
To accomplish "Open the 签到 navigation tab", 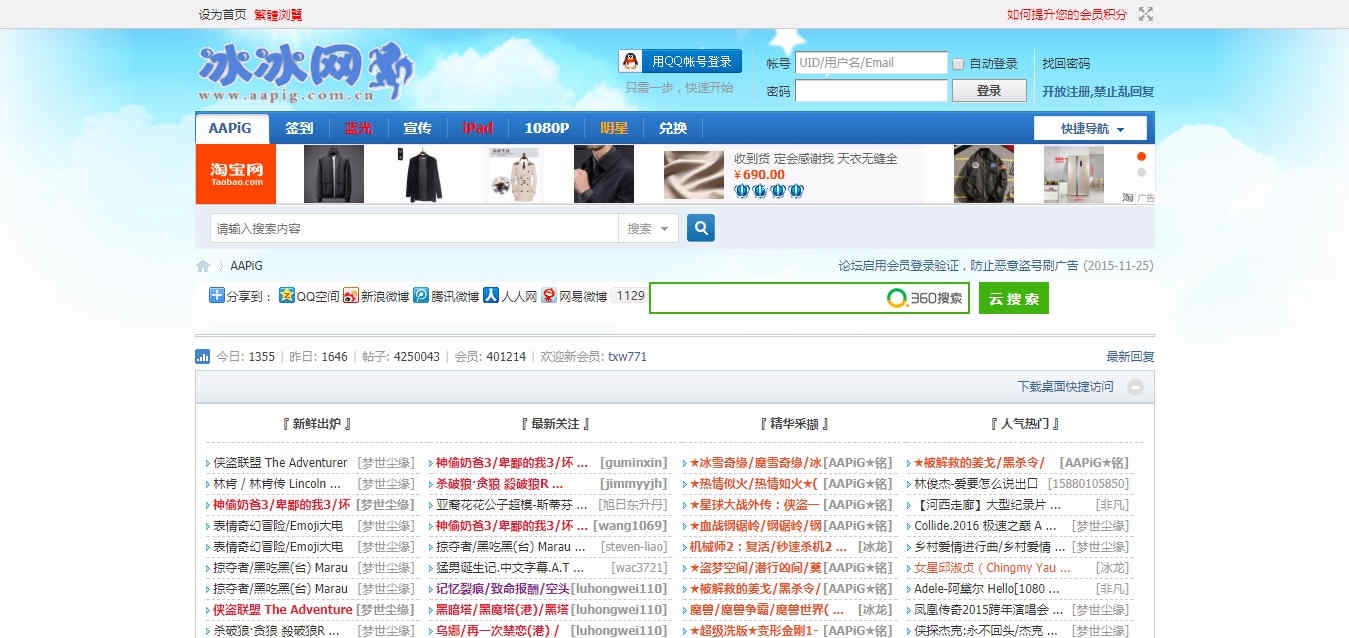I will point(299,128).
